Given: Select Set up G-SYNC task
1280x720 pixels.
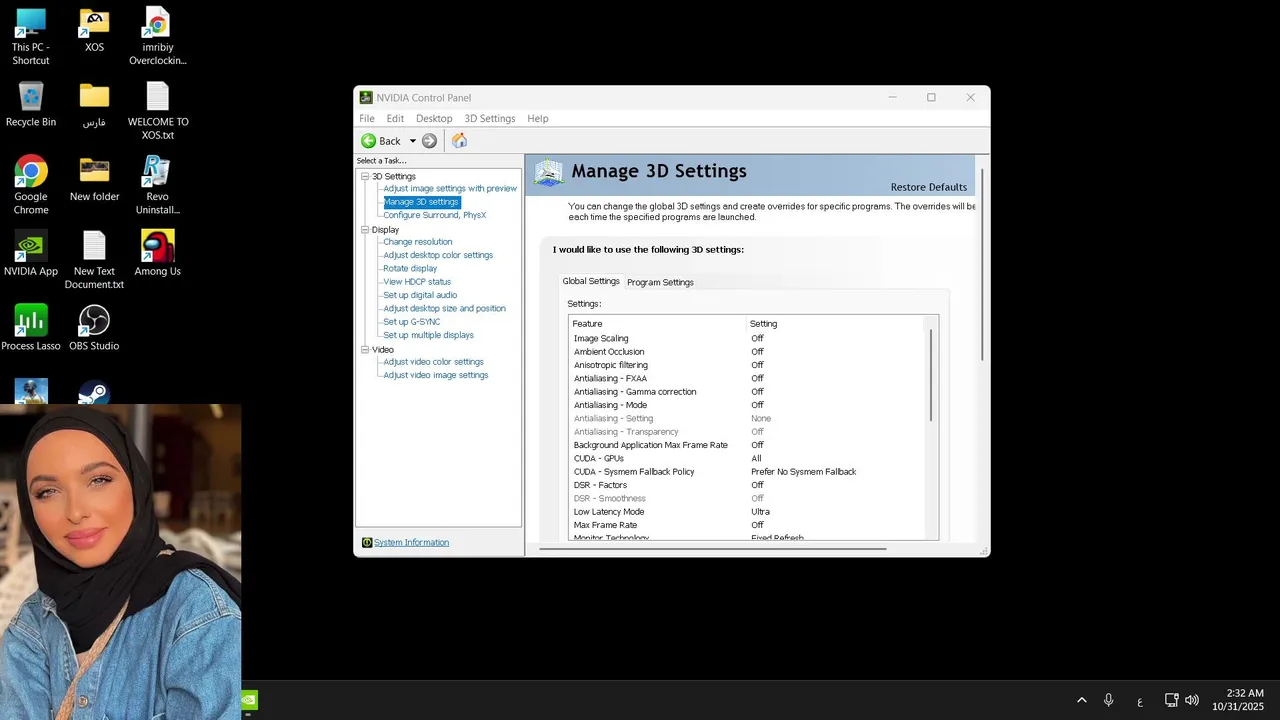Looking at the screenshot, I should pos(411,322).
